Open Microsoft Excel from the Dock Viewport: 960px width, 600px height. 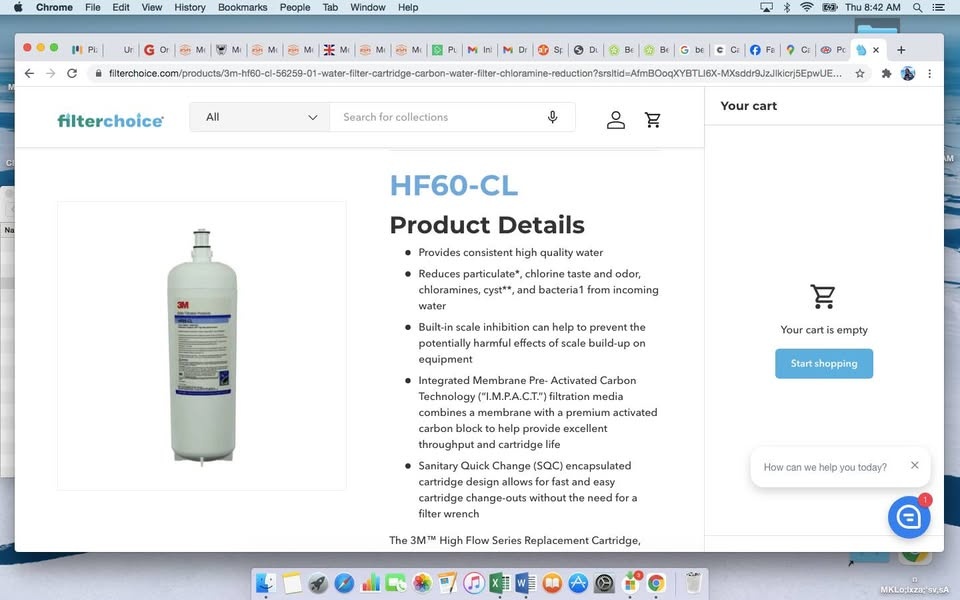(x=500, y=583)
